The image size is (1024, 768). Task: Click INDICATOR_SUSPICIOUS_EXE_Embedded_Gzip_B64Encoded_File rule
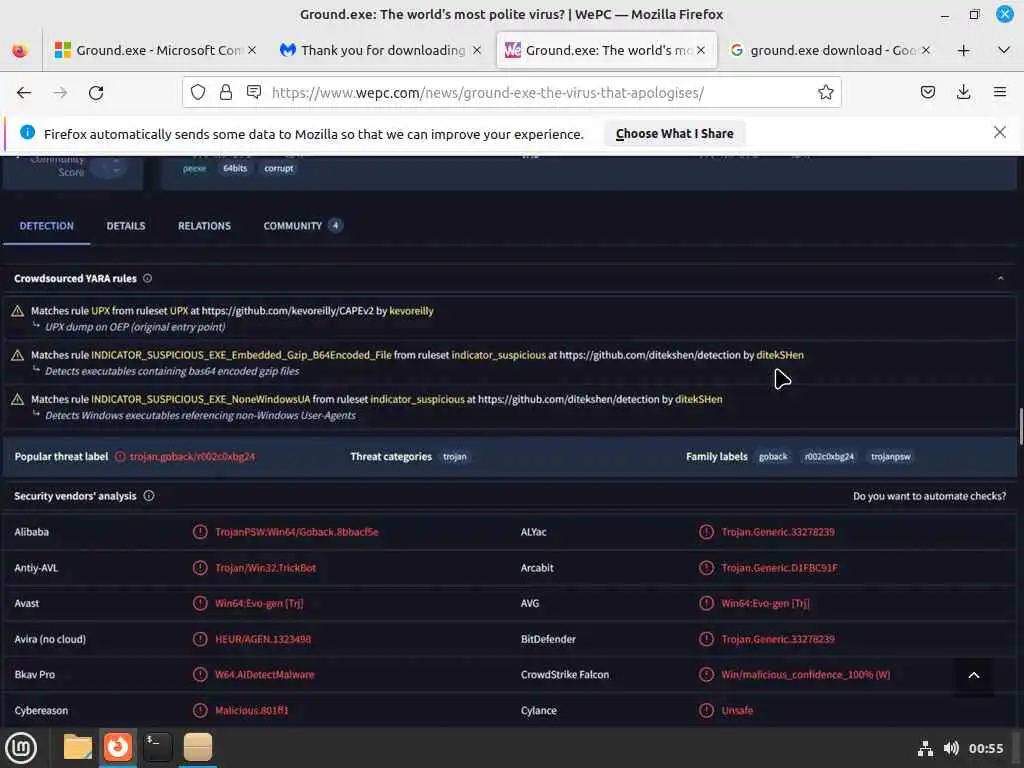(241, 355)
